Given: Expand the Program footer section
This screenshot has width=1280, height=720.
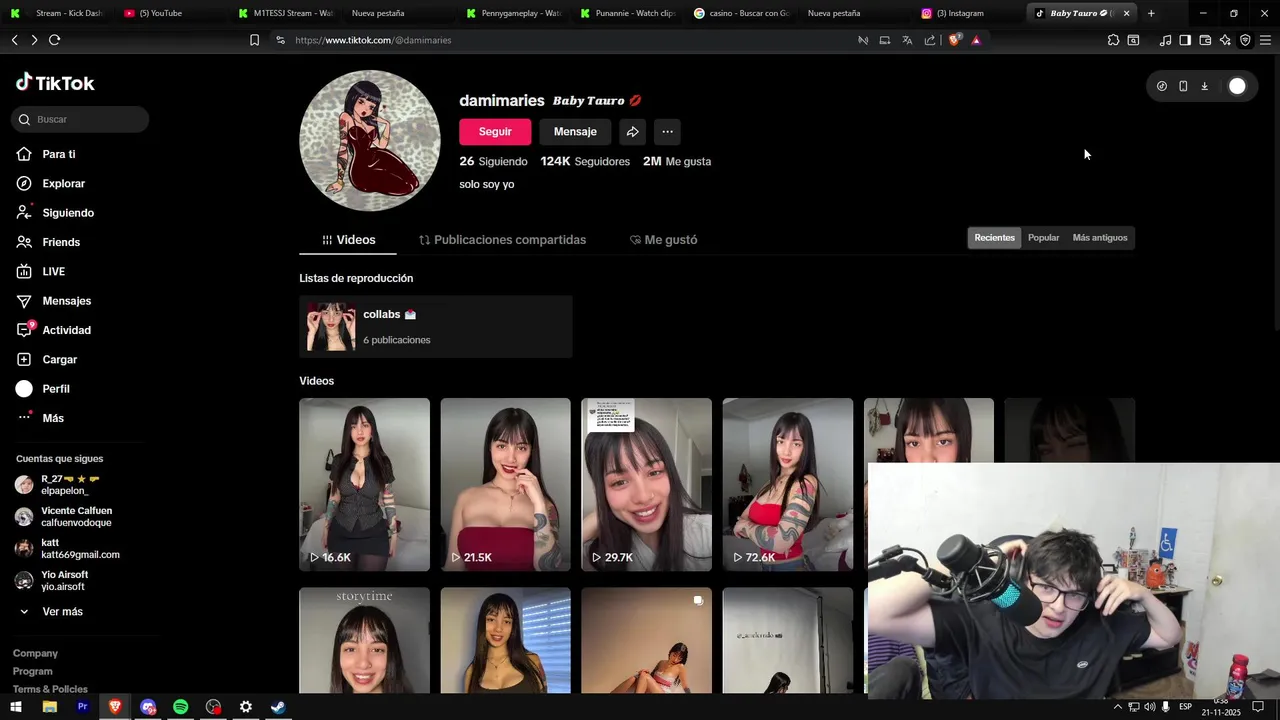Looking at the screenshot, I should 33,671.
